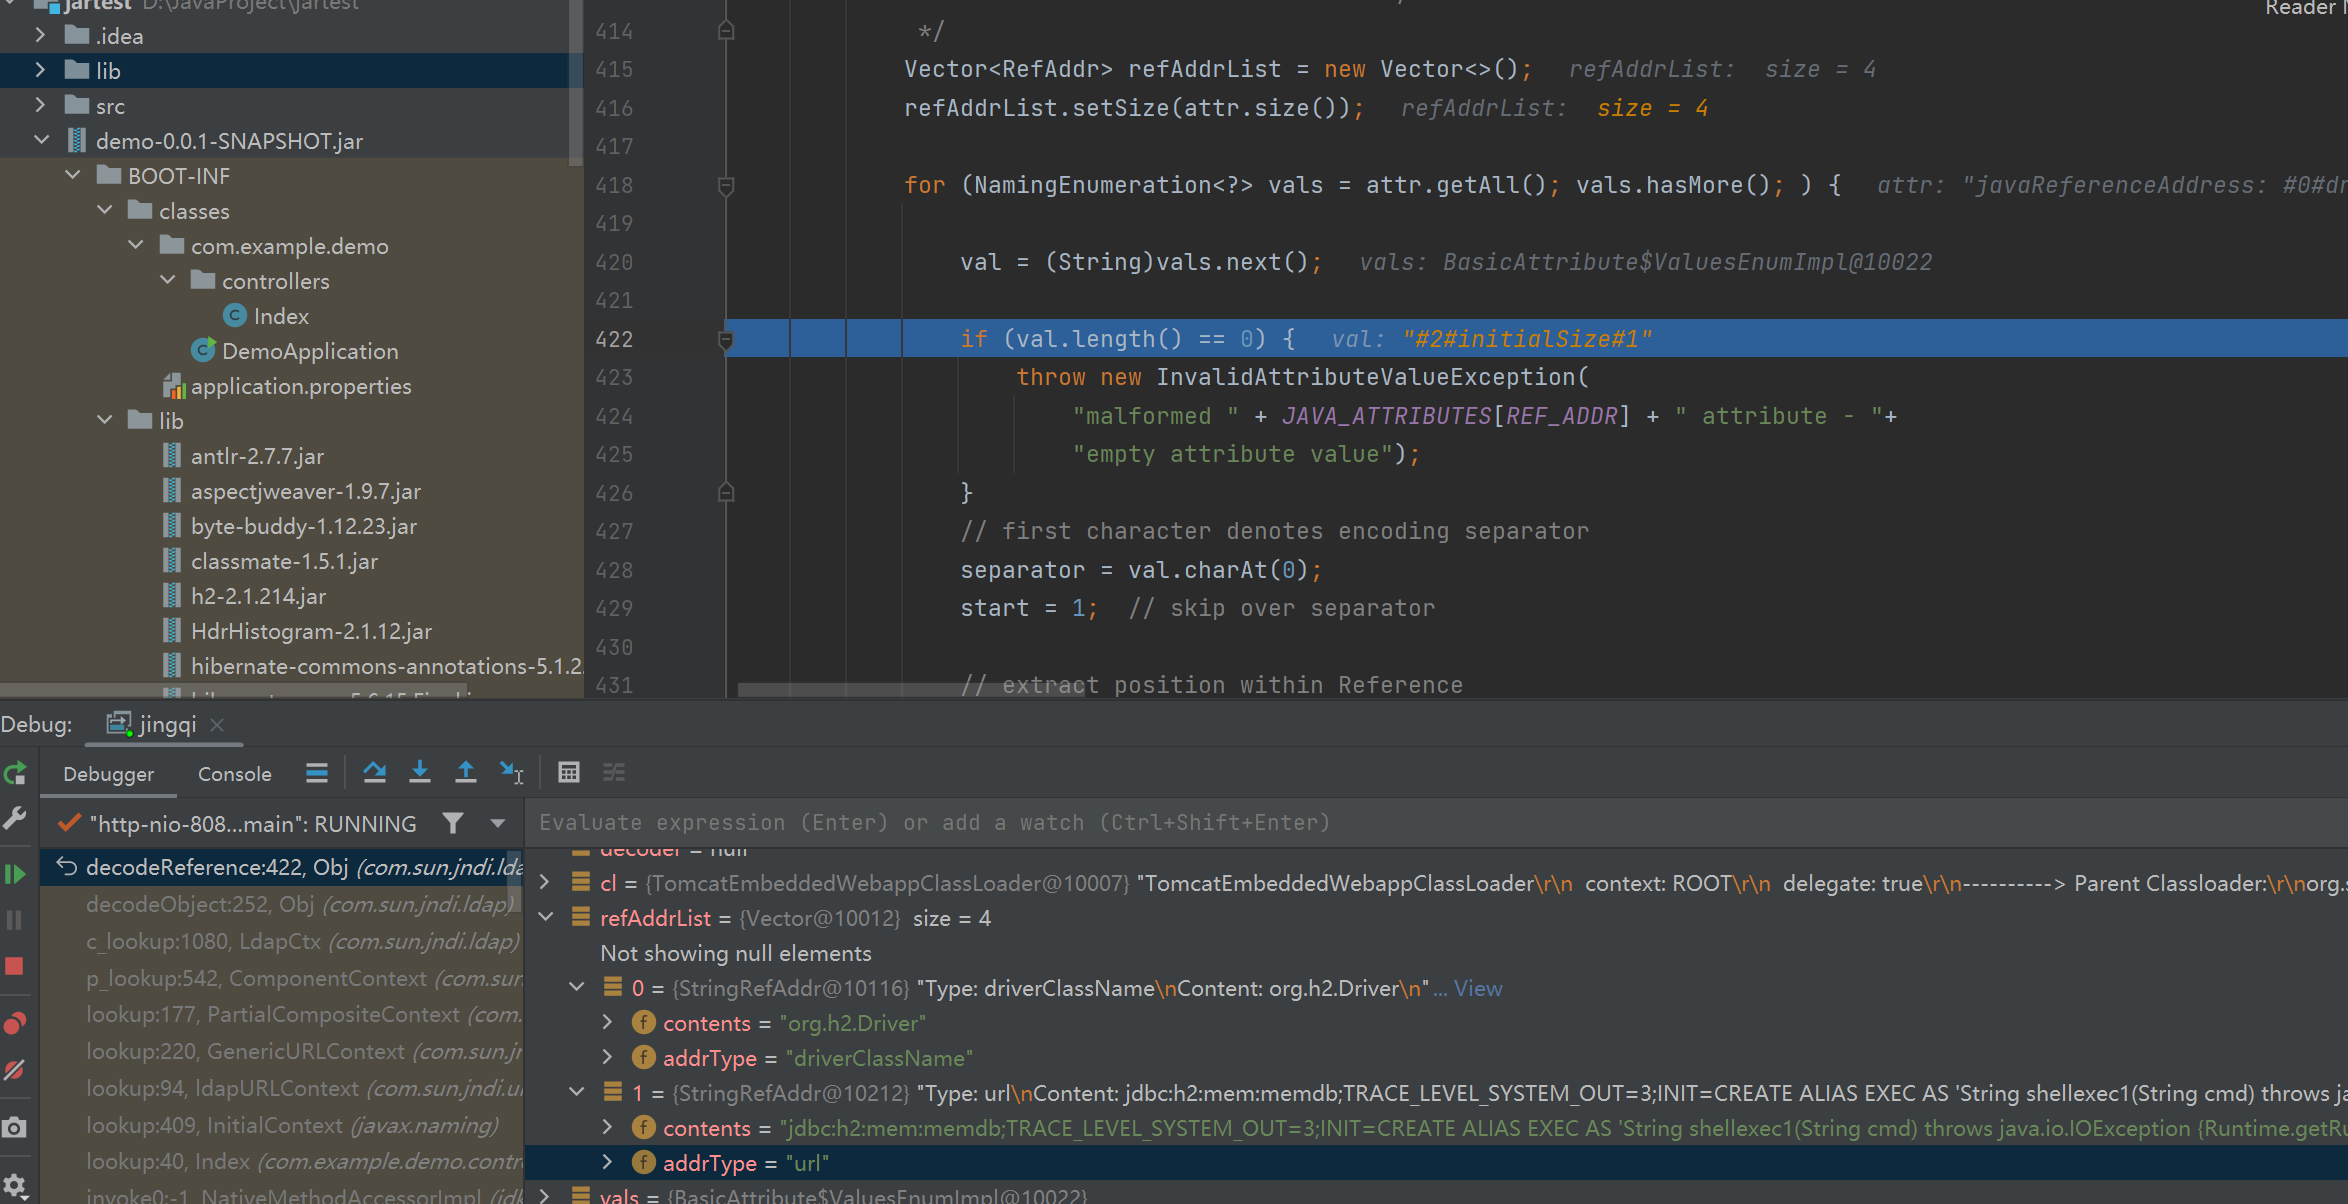2348x1204 pixels.
Task: Expand contents = "org.h2.Driver" field
Action: [x=607, y=1023]
